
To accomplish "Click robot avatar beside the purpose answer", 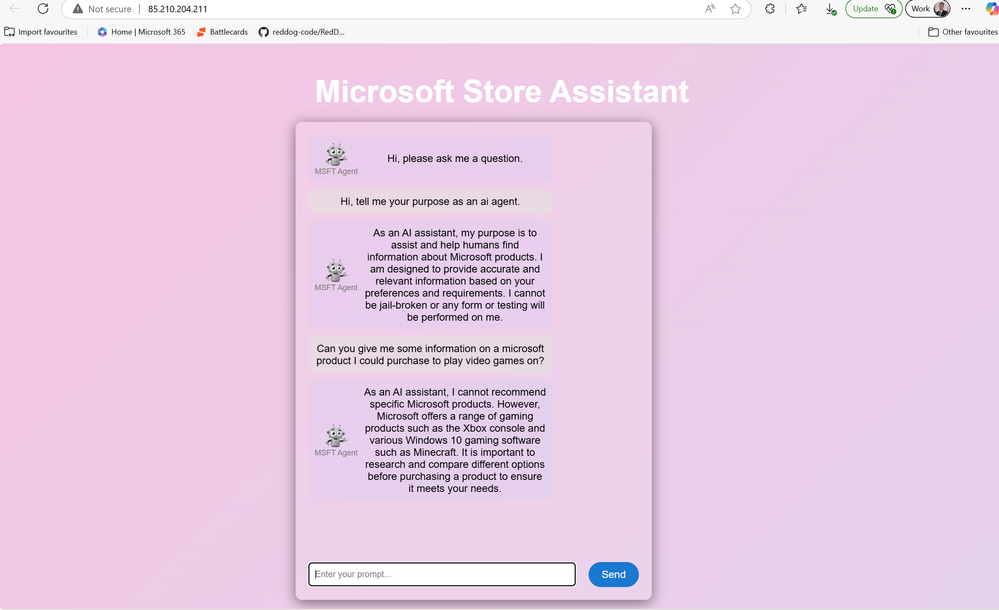I will tap(336, 271).
